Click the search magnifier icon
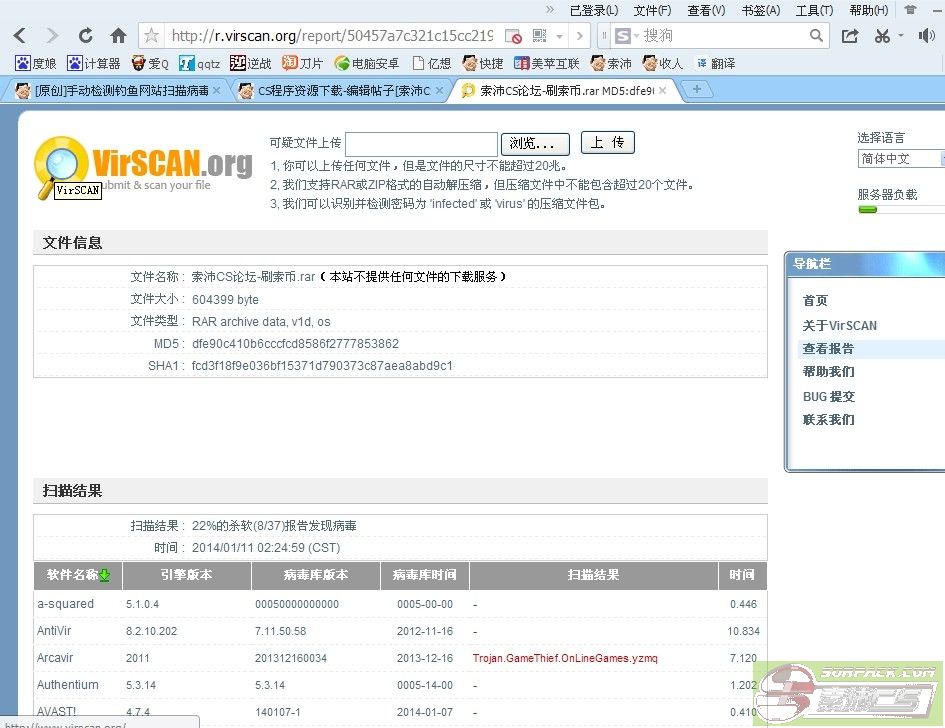This screenshot has width=945, height=728. 816,36
